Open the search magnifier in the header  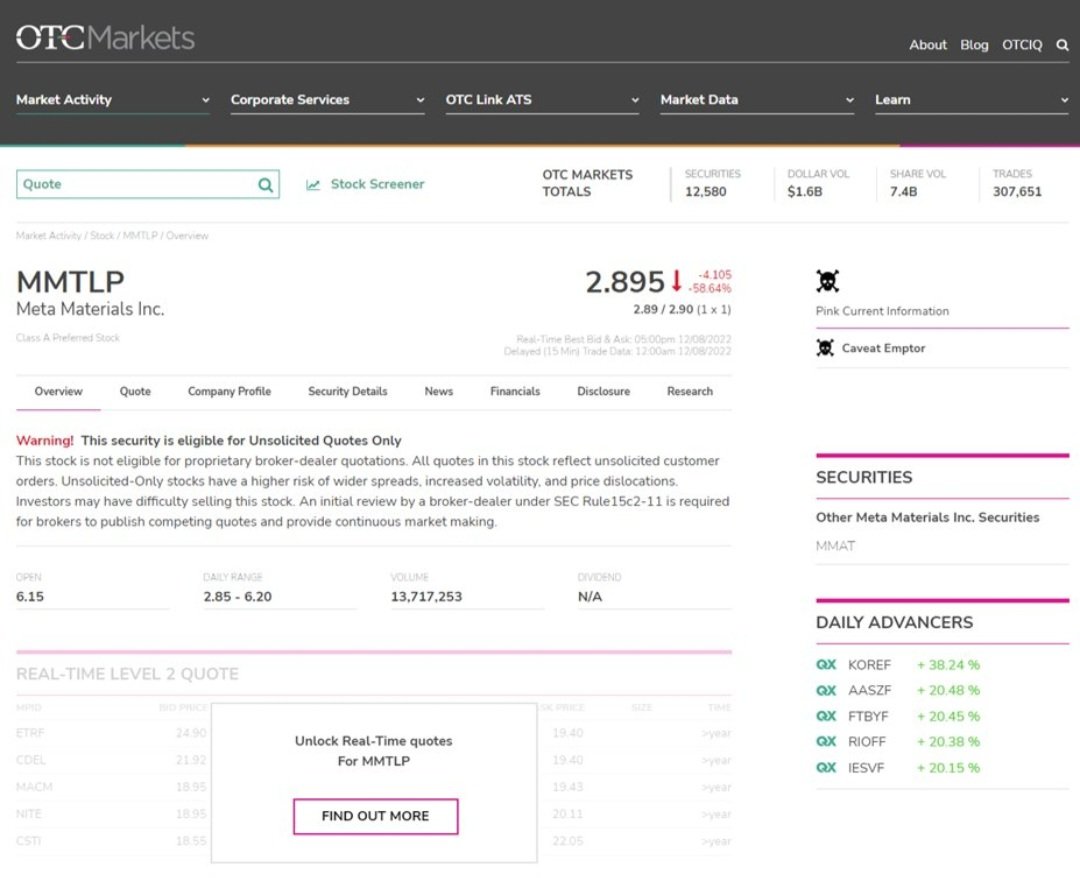tap(1063, 45)
